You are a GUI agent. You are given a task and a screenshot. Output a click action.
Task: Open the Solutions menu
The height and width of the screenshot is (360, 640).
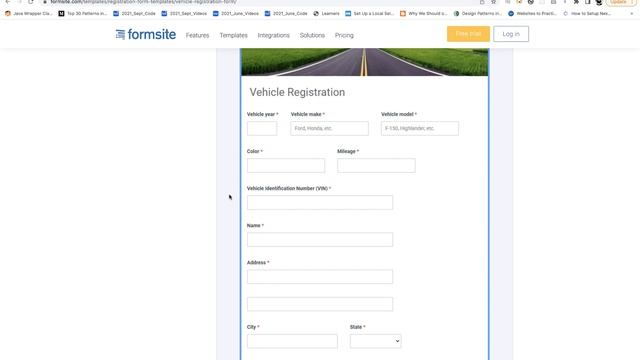click(x=312, y=35)
